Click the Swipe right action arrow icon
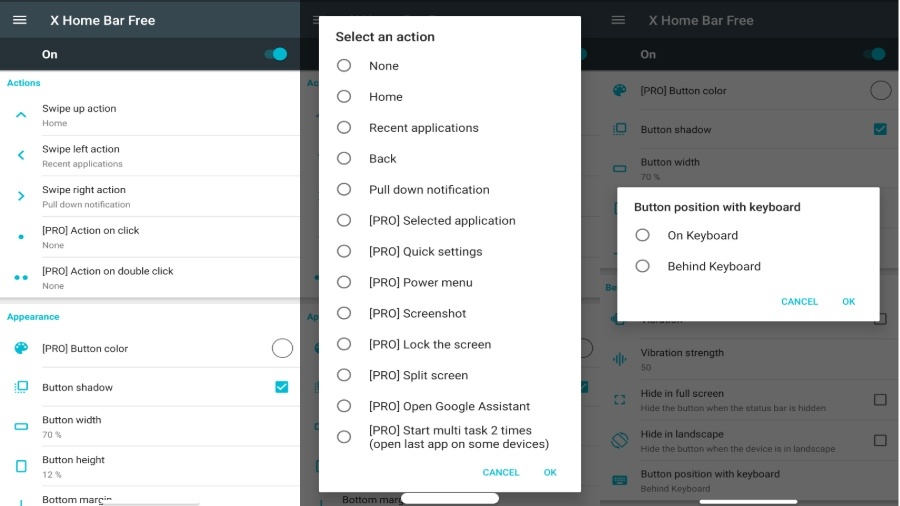The height and width of the screenshot is (506, 900). pos(21,196)
